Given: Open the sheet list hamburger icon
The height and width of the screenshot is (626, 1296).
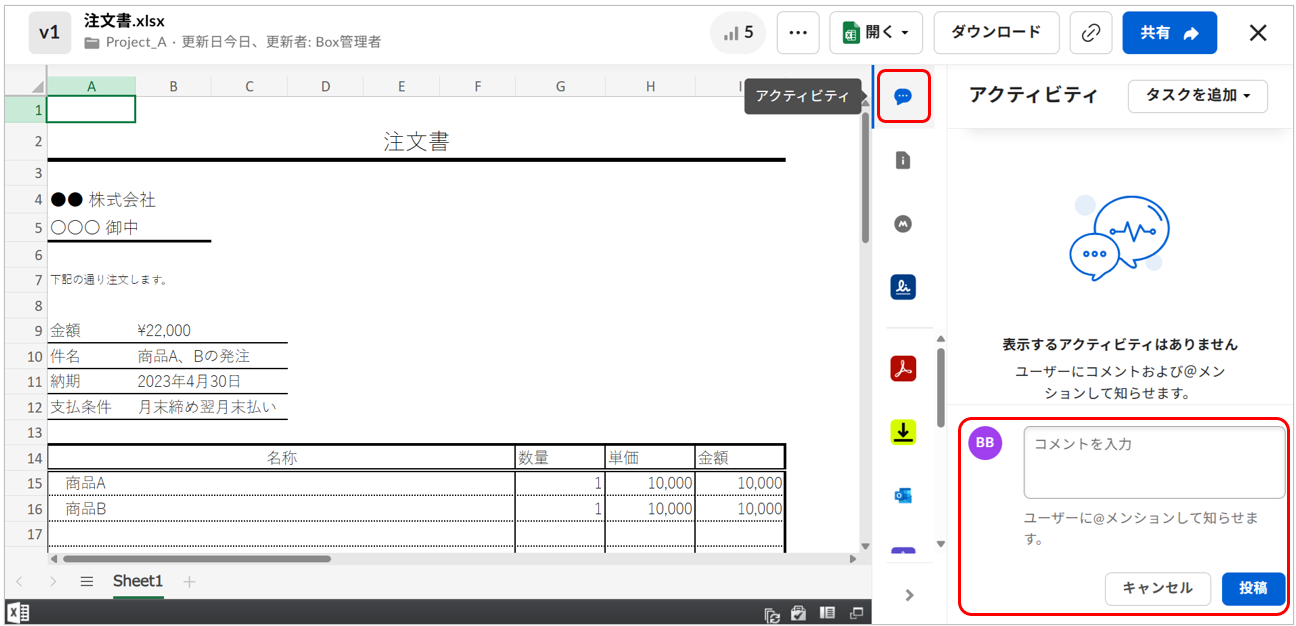Looking at the screenshot, I should 87,581.
